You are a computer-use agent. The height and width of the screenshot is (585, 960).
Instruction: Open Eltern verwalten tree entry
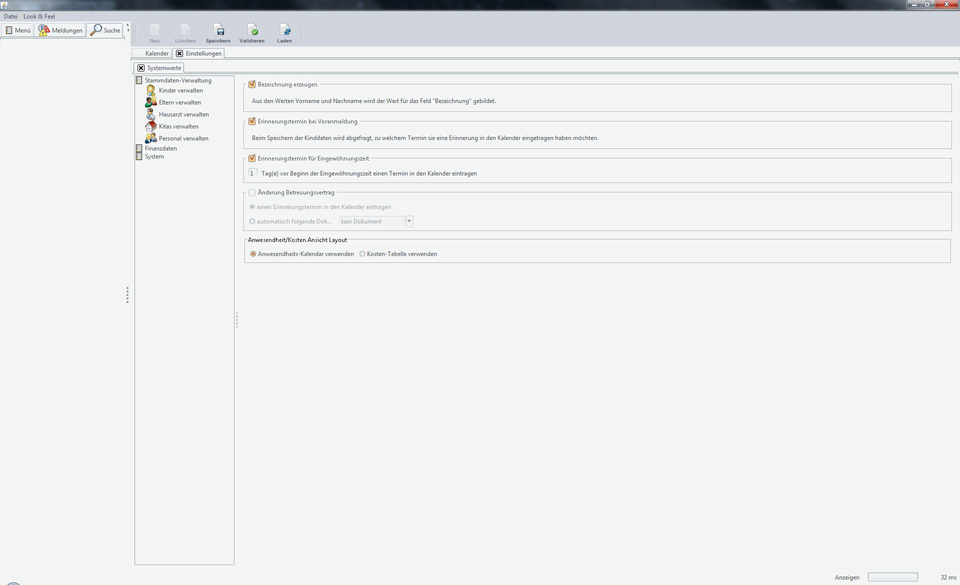pyautogui.click(x=180, y=102)
